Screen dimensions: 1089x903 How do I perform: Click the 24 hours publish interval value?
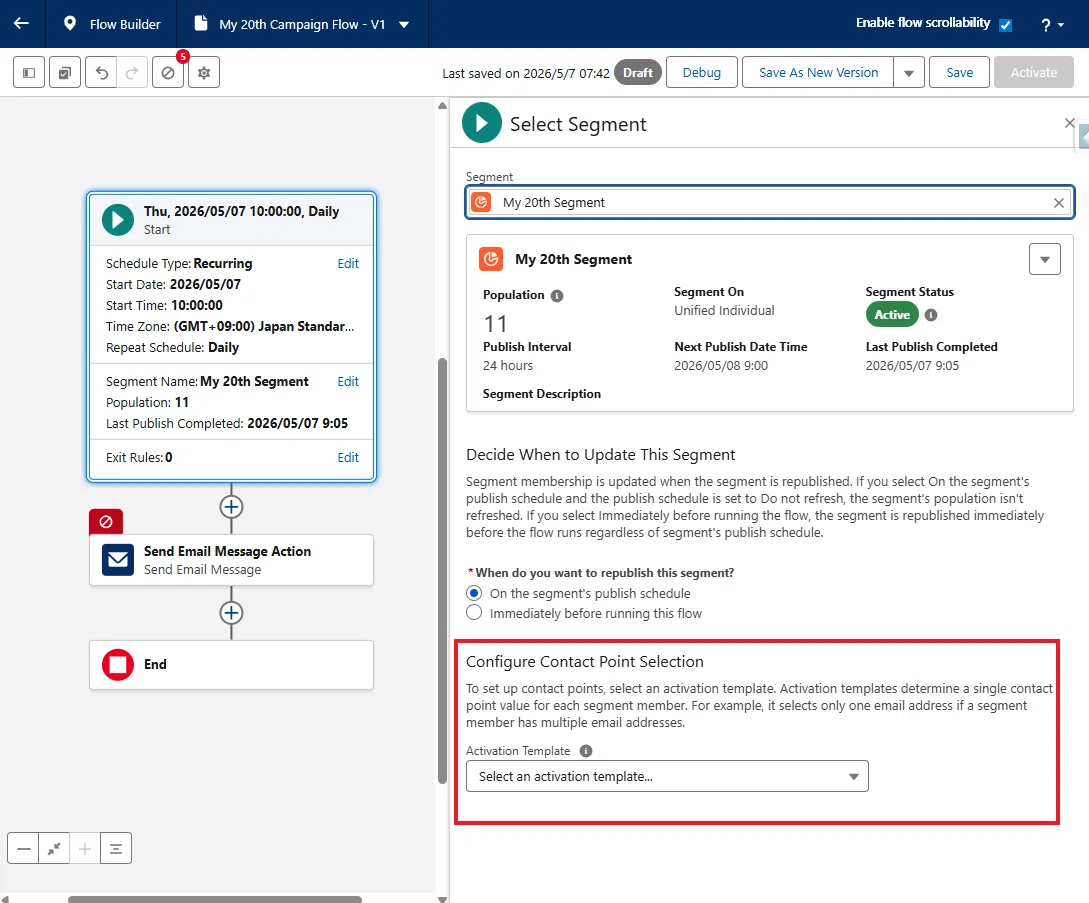coord(508,365)
